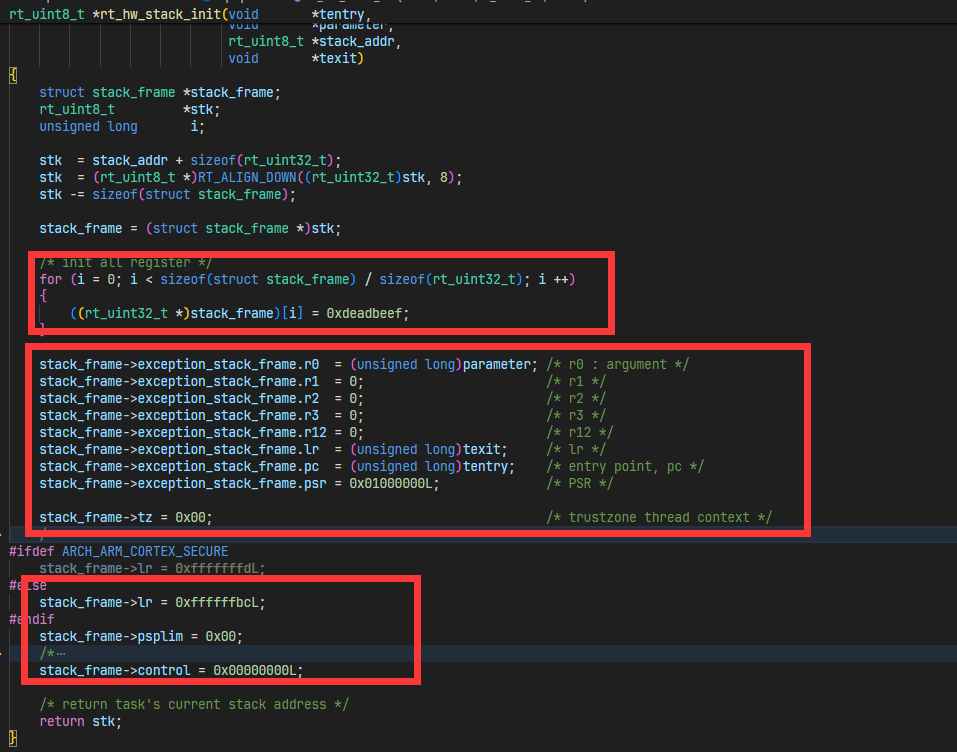Click the '/* PSR */' comment
The image size is (957, 752).
pyautogui.click(x=580, y=483)
